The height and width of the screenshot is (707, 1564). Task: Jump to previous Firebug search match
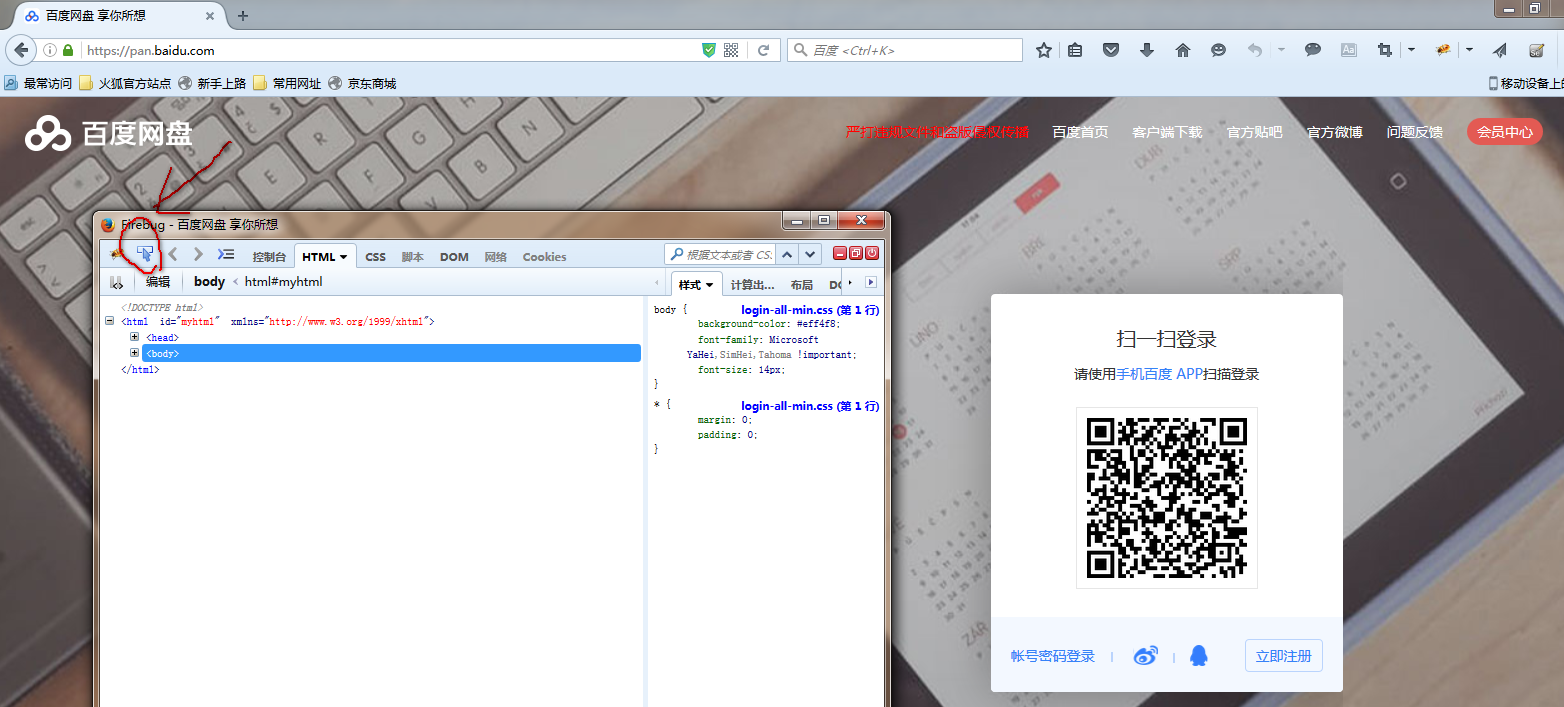click(x=788, y=255)
